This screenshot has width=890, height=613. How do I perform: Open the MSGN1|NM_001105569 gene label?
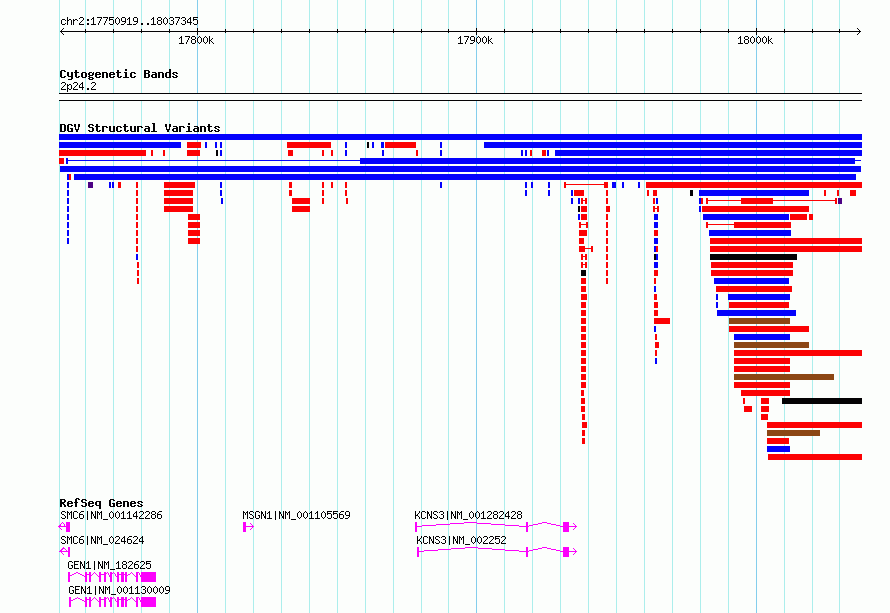[296, 515]
